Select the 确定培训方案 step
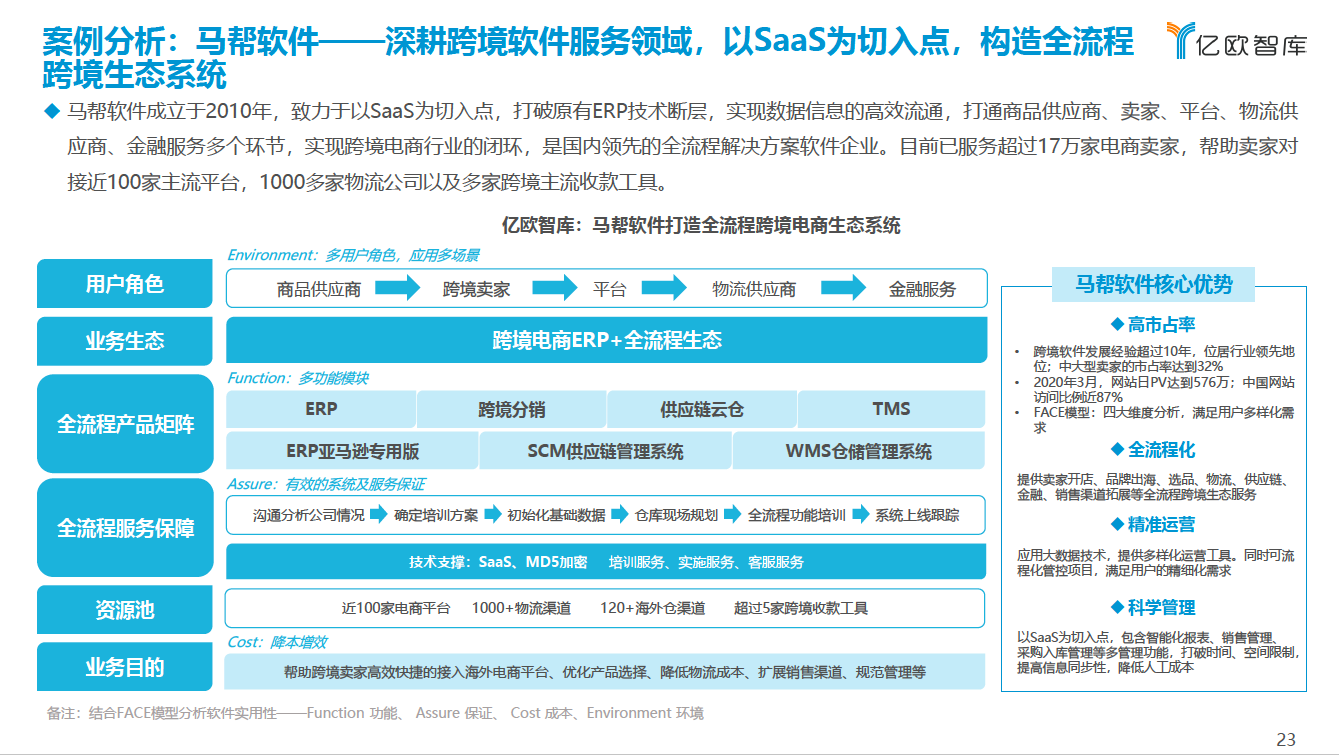 coord(436,516)
